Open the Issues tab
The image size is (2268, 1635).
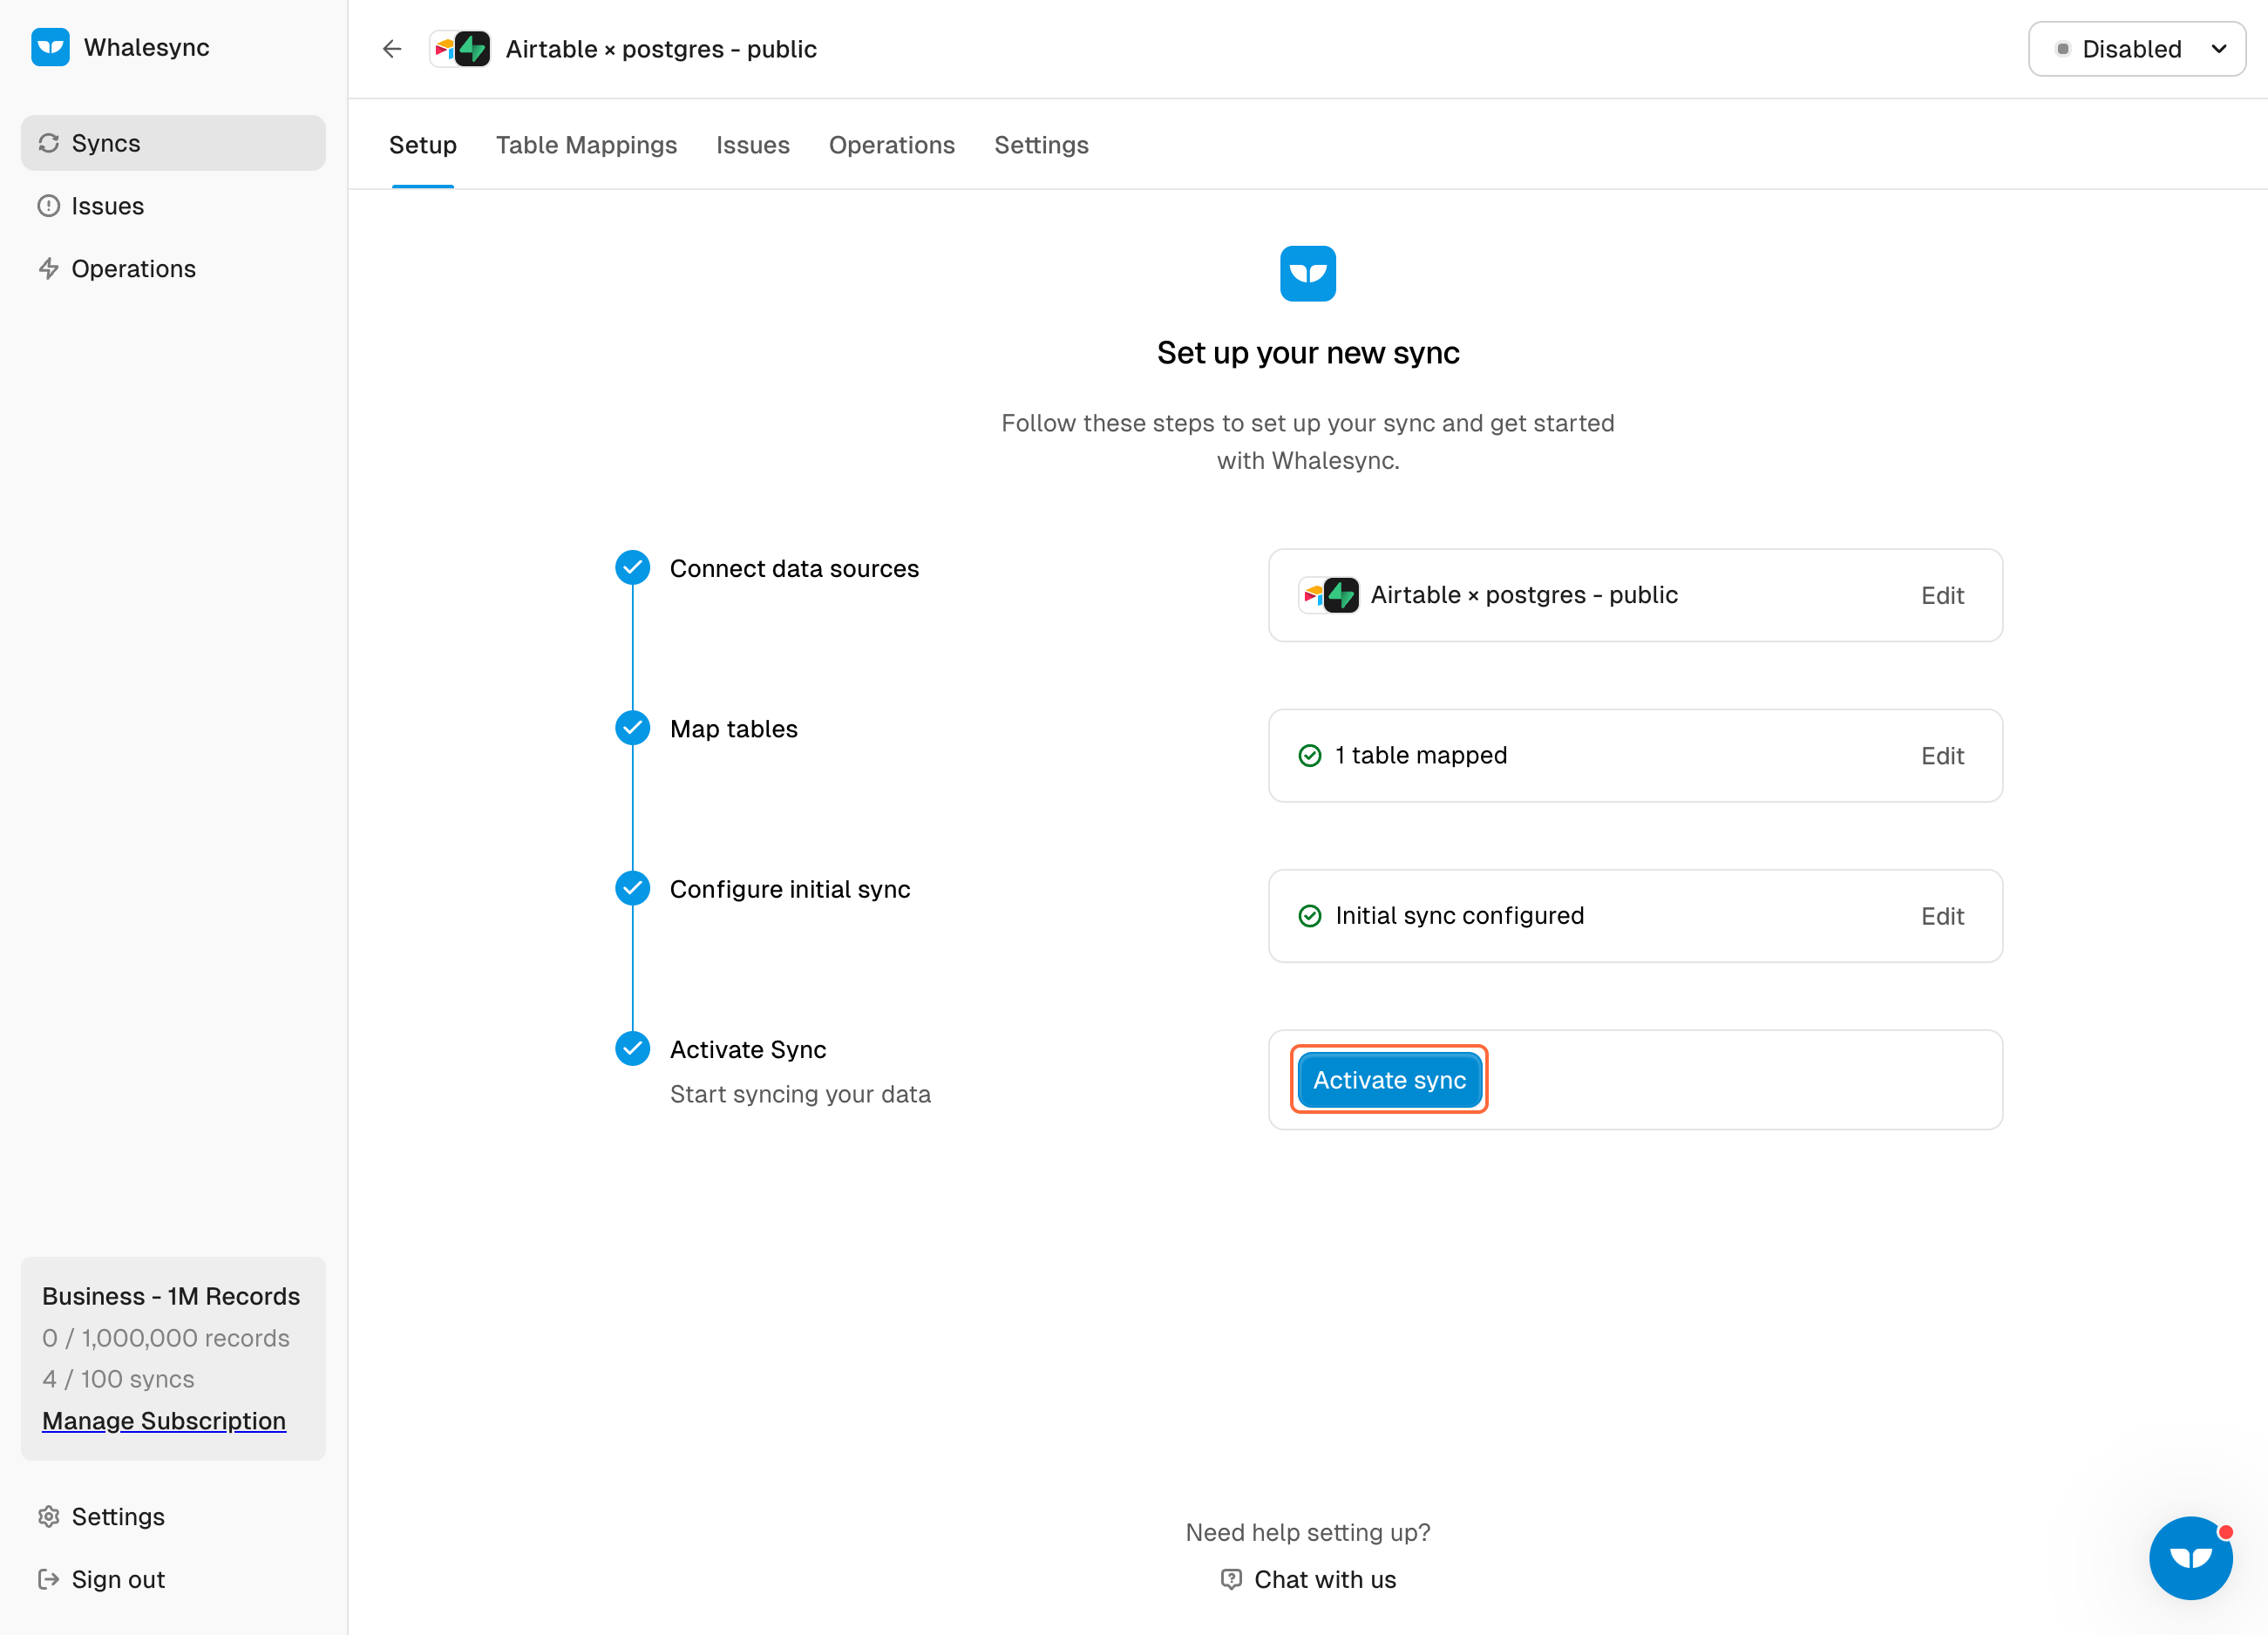click(753, 145)
